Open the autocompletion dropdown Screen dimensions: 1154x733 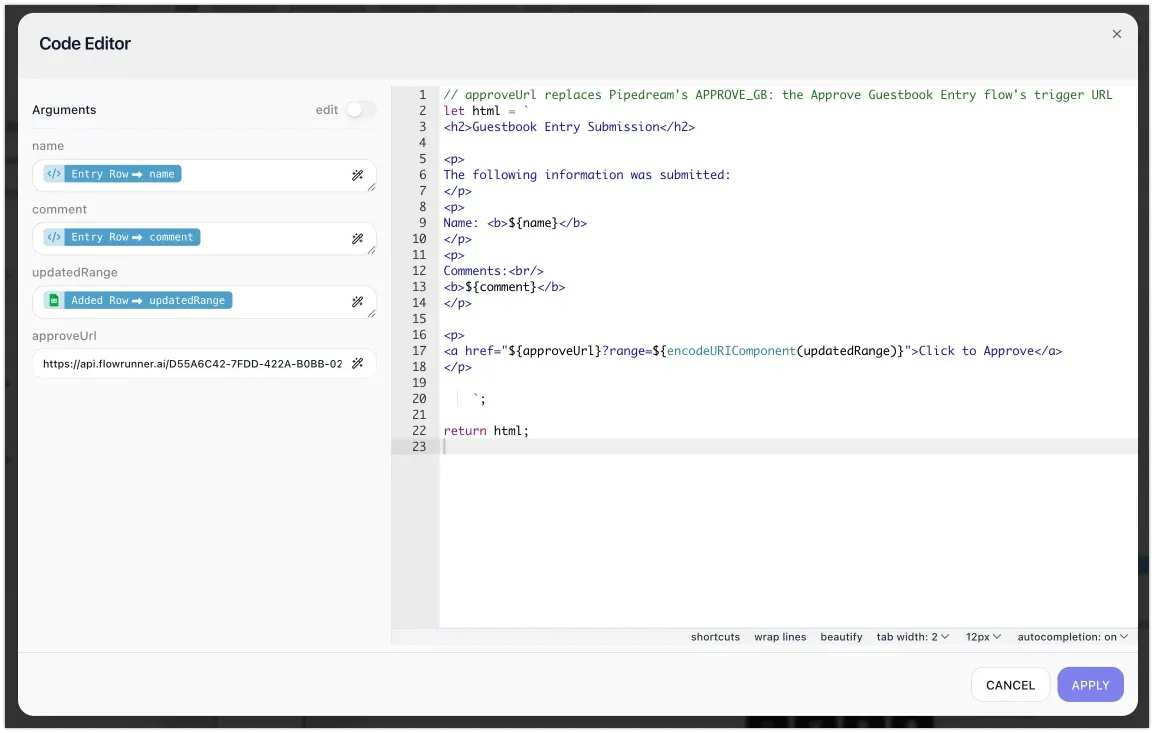(1072, 637)
